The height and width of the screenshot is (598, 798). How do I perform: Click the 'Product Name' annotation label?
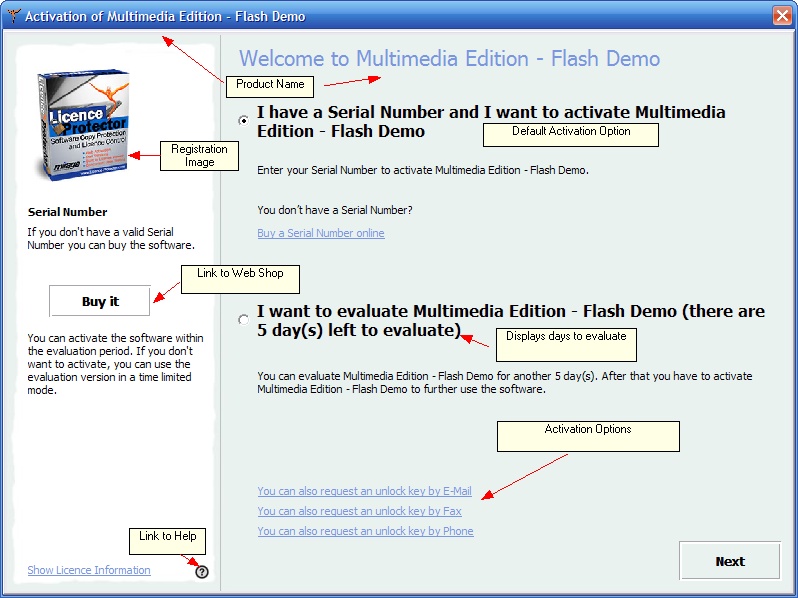pos(270,85)
